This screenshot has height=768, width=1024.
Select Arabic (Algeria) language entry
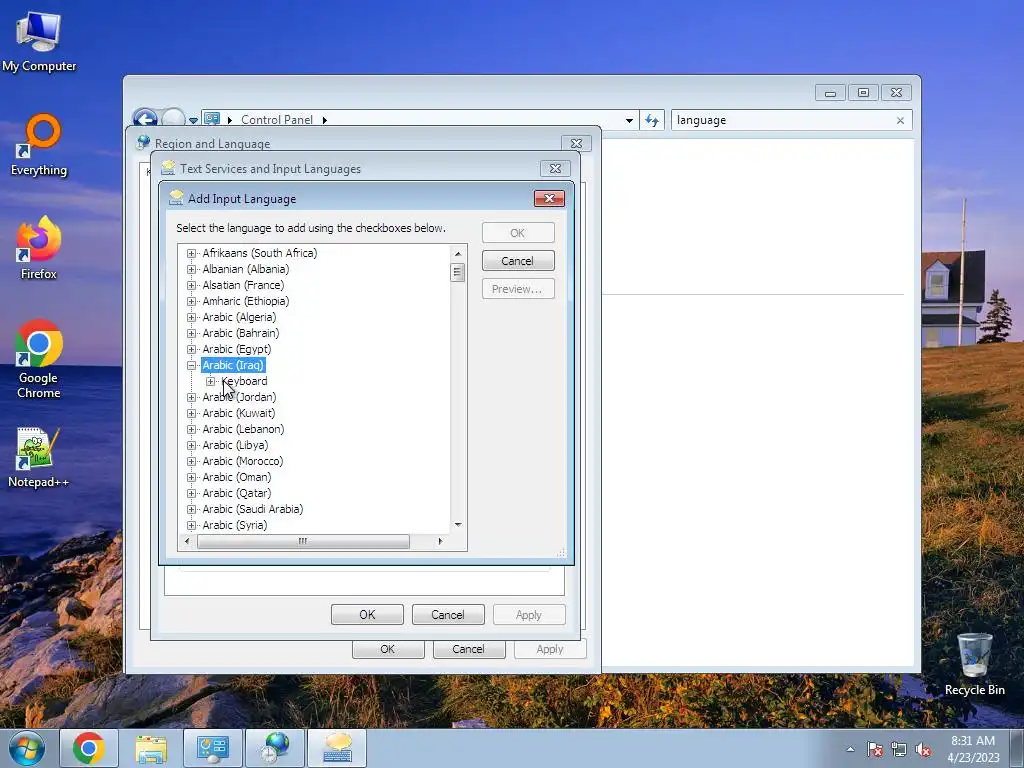point(239,317)
